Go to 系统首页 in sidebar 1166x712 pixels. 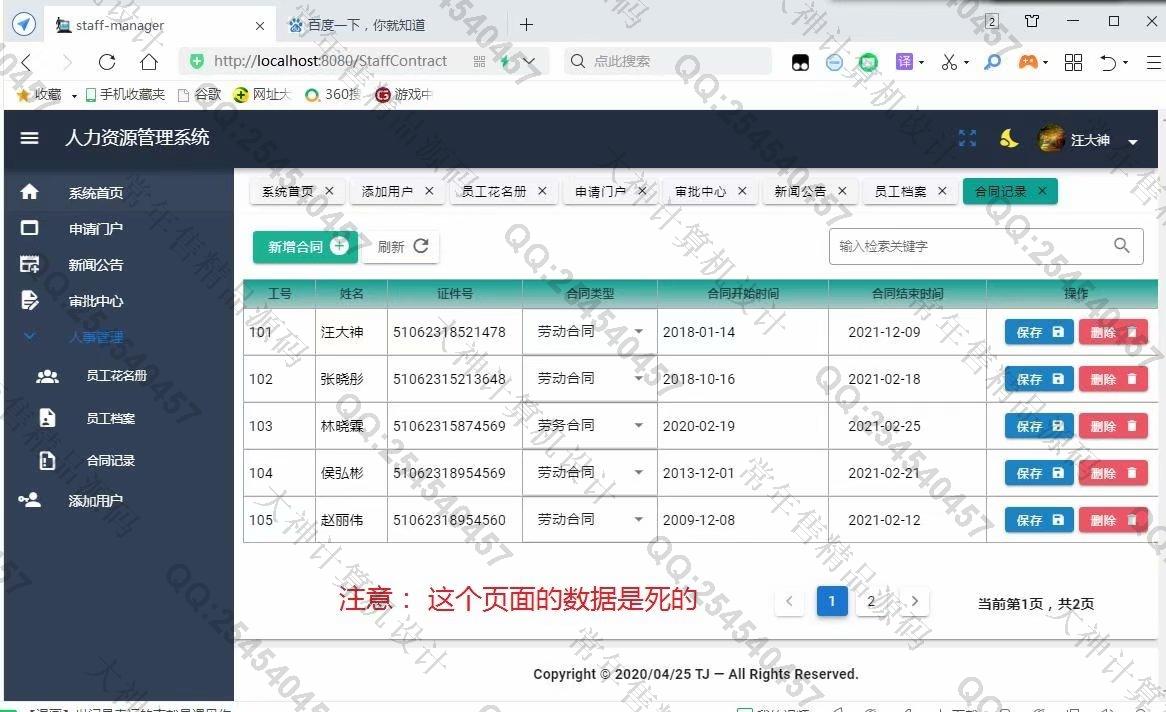pos(96,193)
